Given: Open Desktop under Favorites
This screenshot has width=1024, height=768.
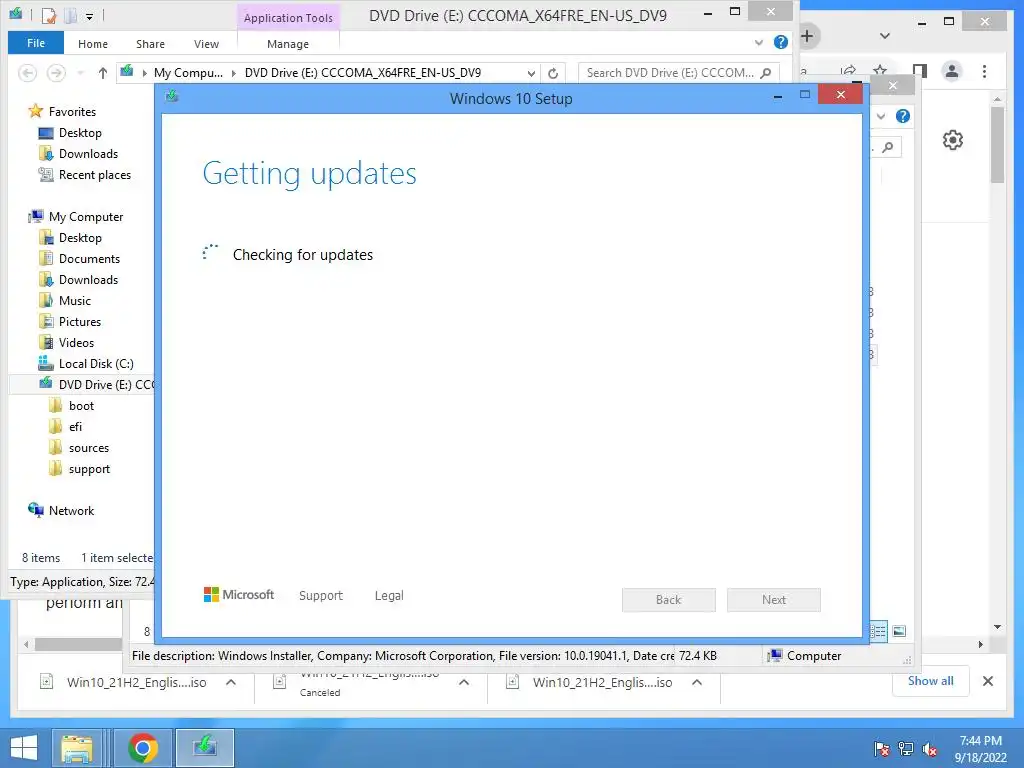Looking at the screenshot, I should (x=80, y=133).
